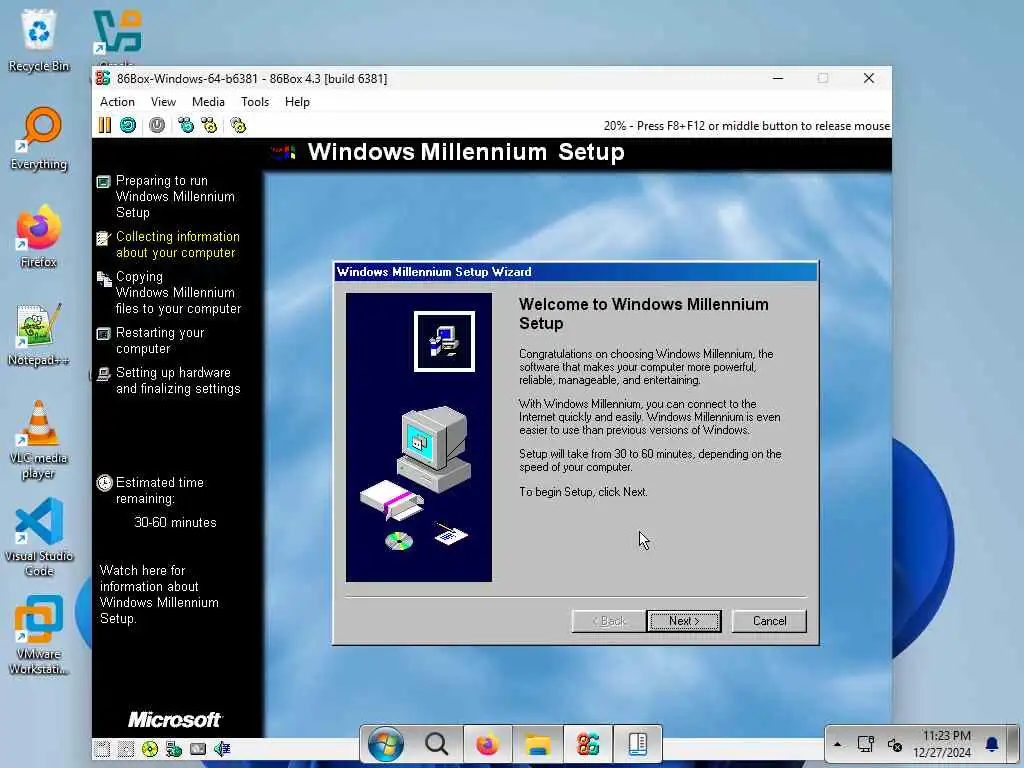Click the CD-ROM disc status bar icon
Viewport: 1024px width, 768px height.
[x=150, y=749]
